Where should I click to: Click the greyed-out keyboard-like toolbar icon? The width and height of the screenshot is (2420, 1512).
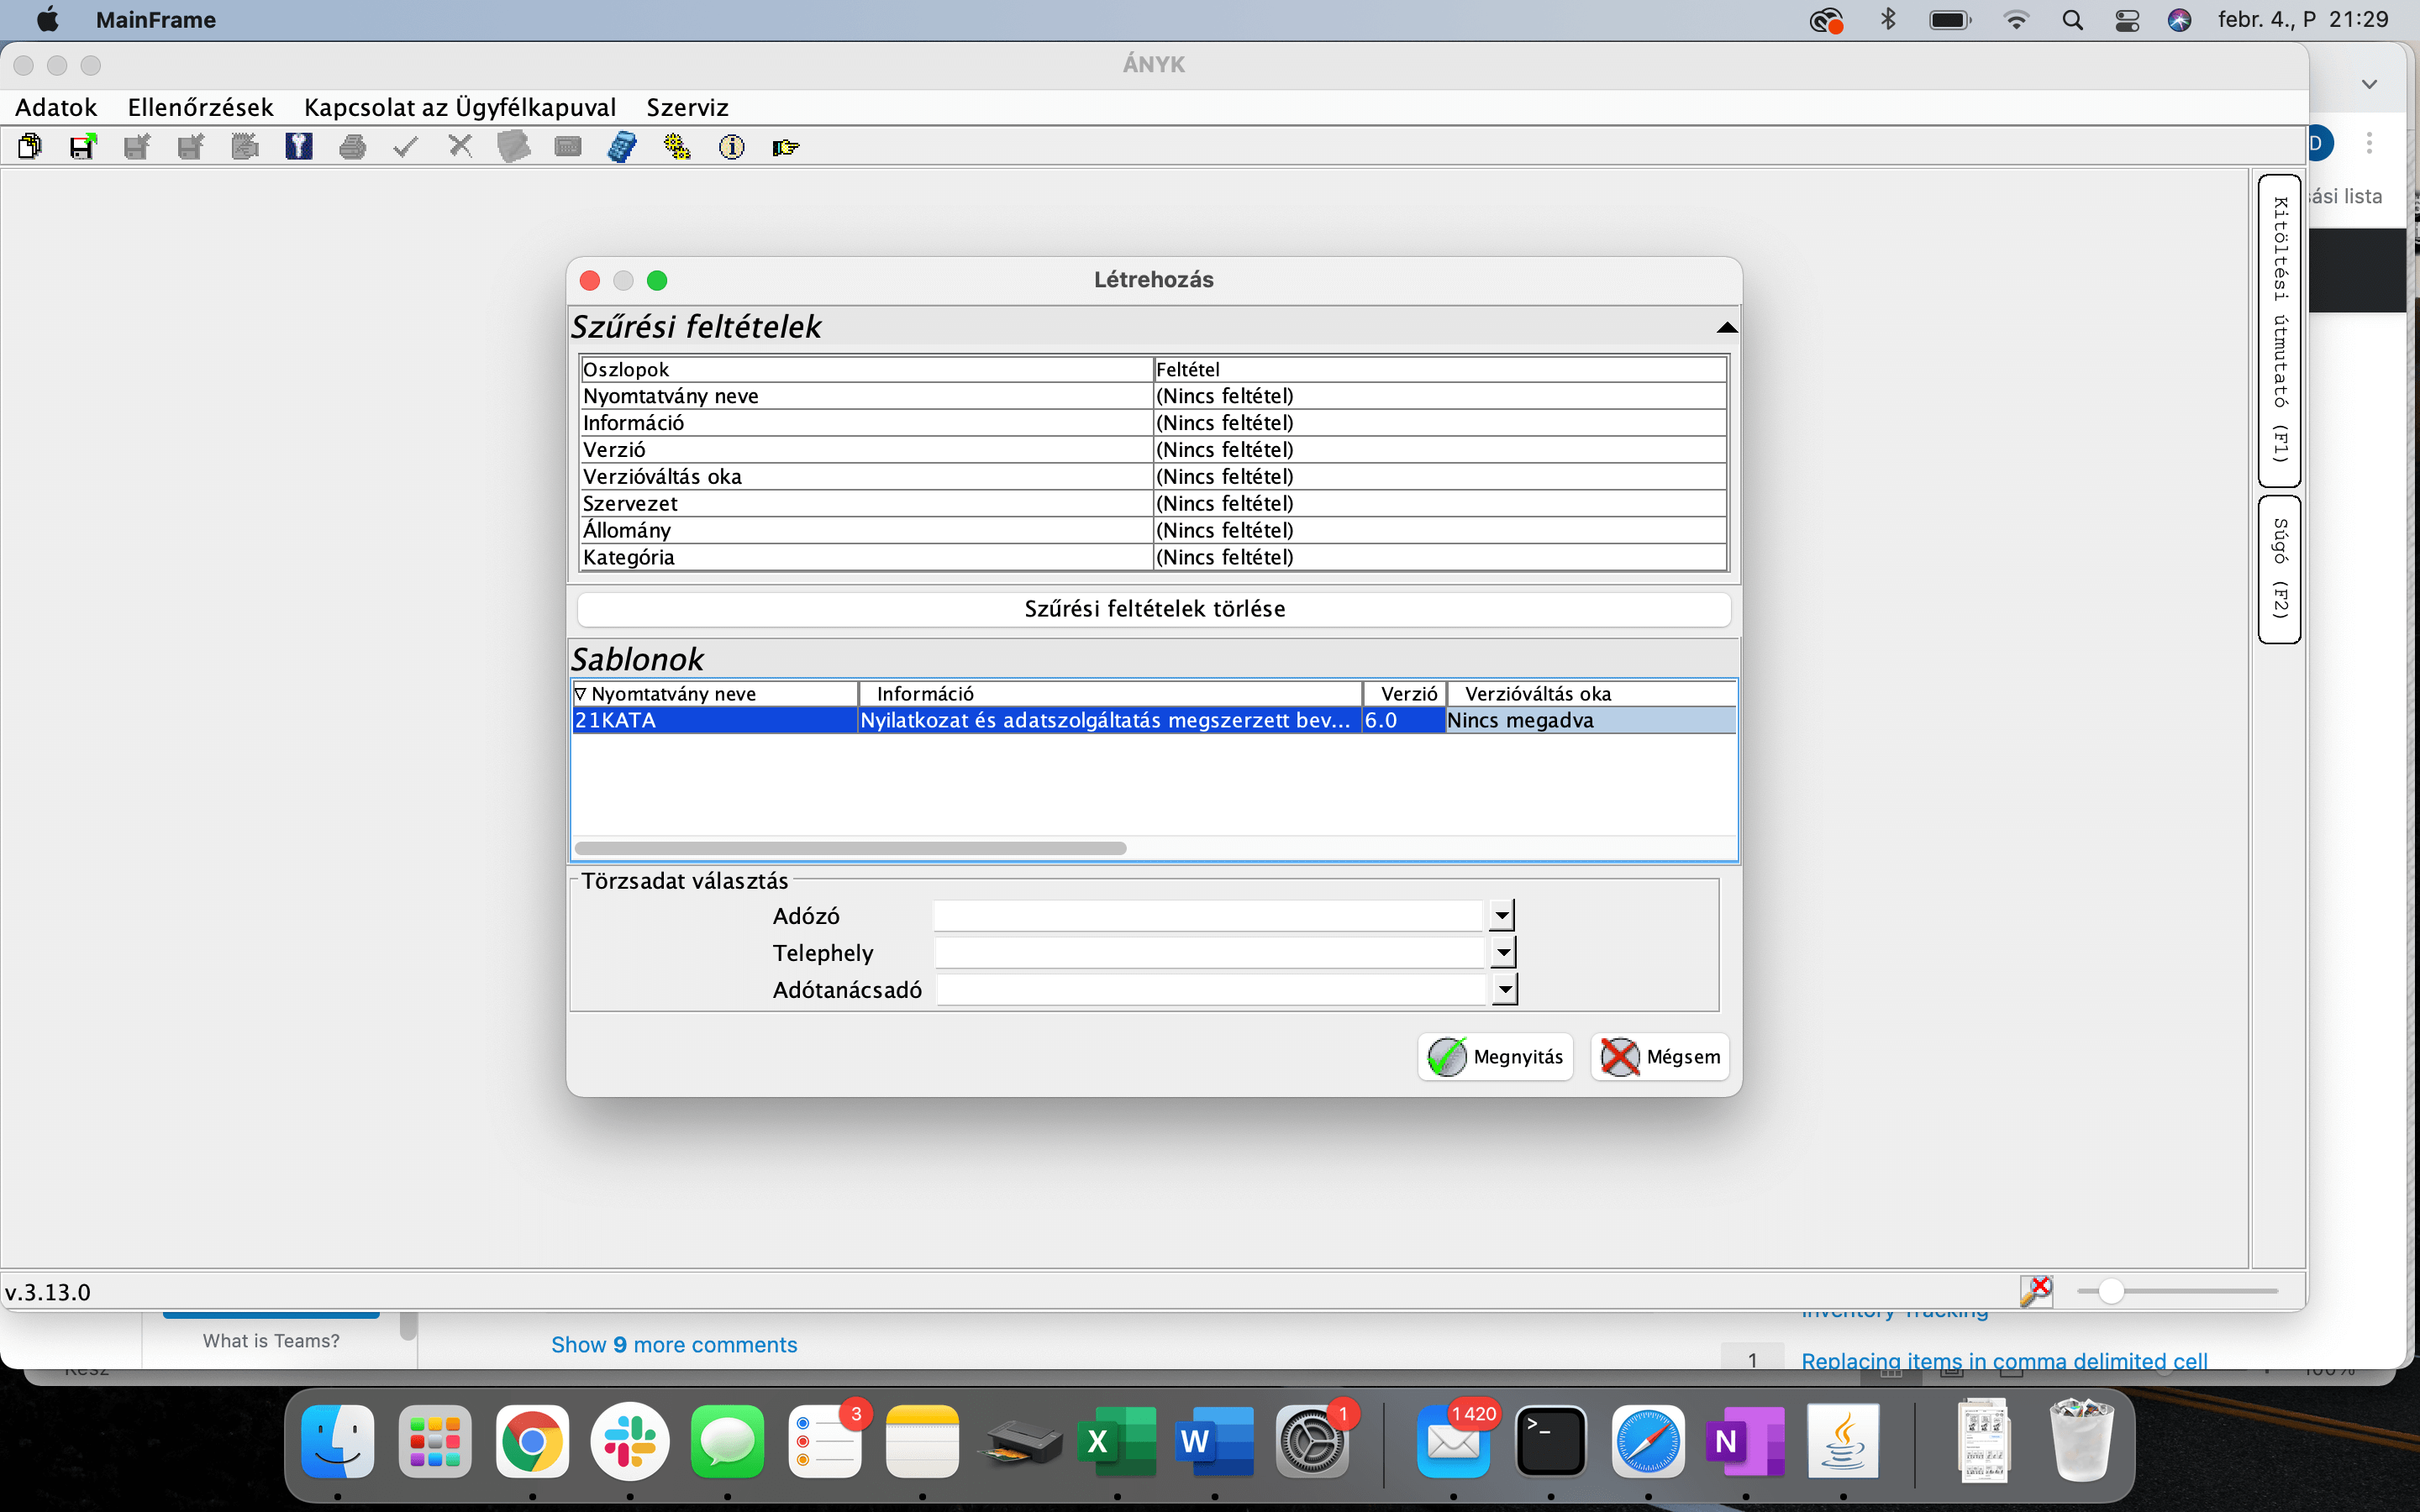[568, 147]
